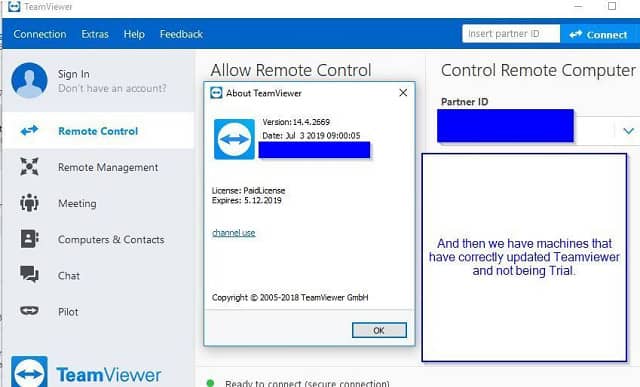
Task: Click the Meeting people icon
Action: pos(29,202)
